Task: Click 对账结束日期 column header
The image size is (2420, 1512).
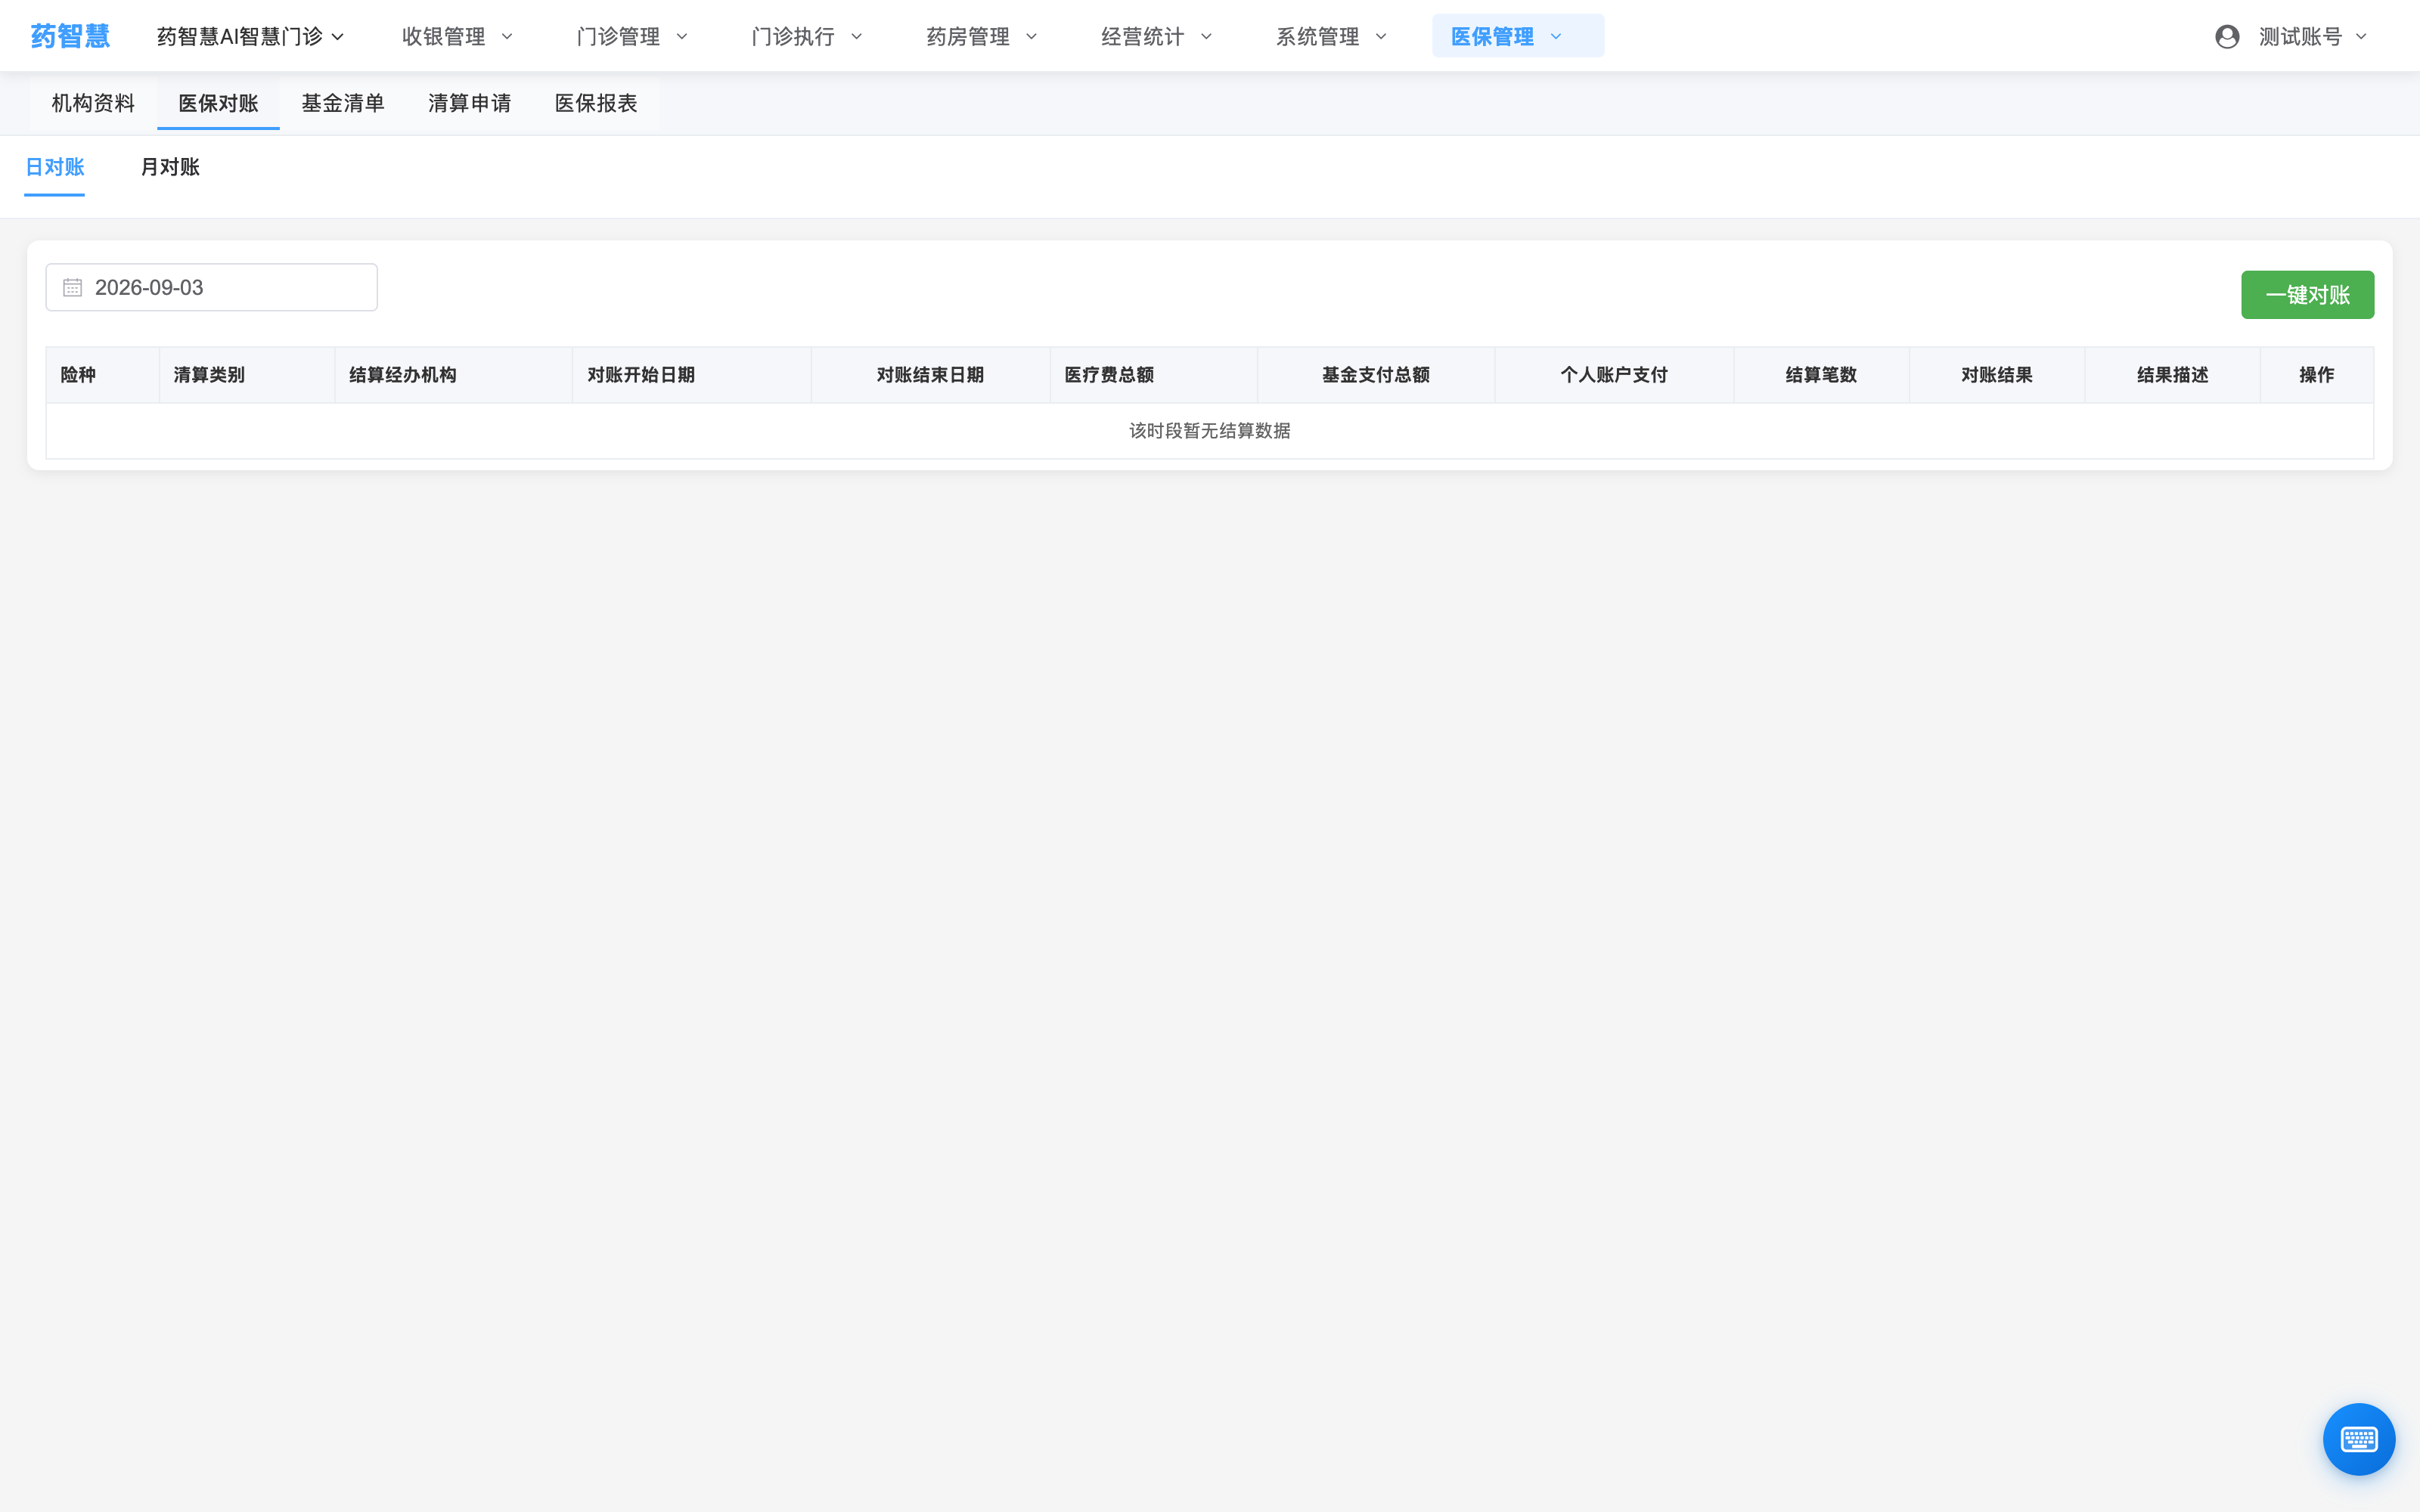Action: [x=930, y=375]
